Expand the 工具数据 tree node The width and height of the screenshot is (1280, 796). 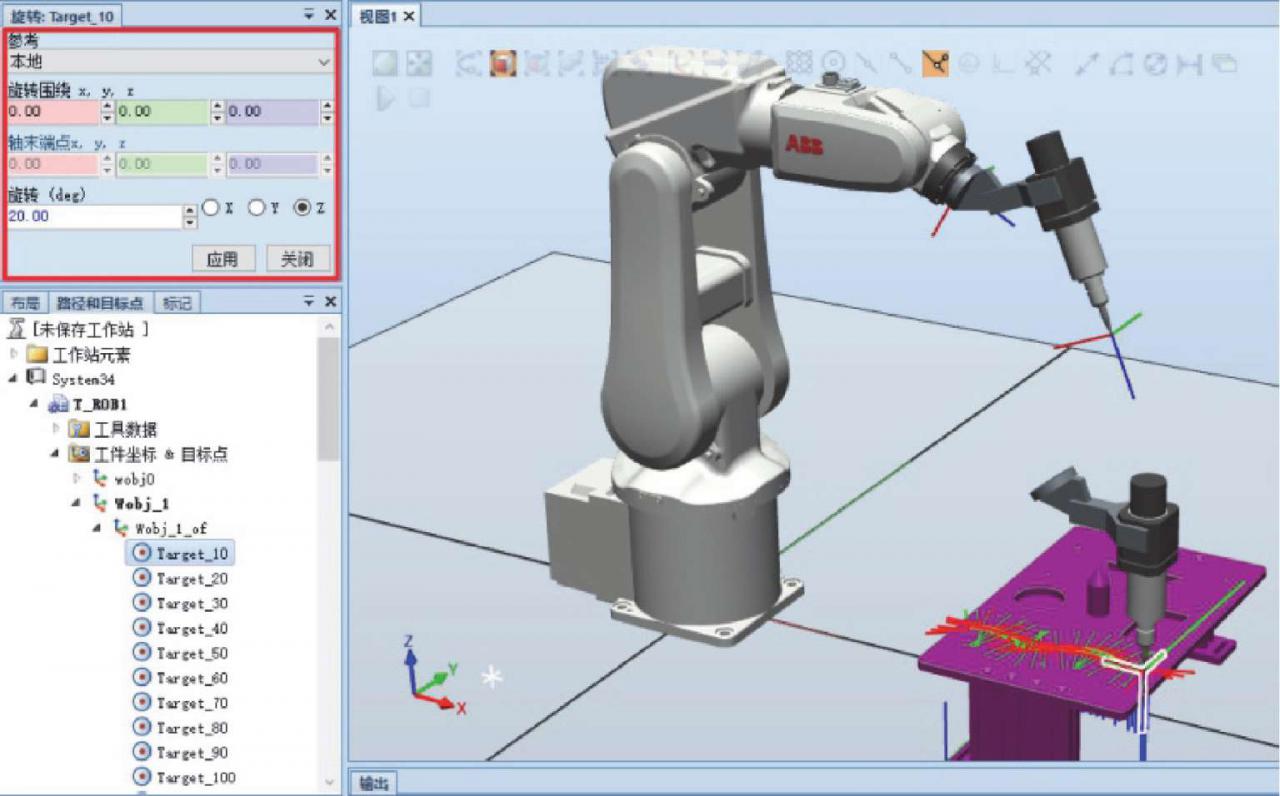[x=57, y=429]
